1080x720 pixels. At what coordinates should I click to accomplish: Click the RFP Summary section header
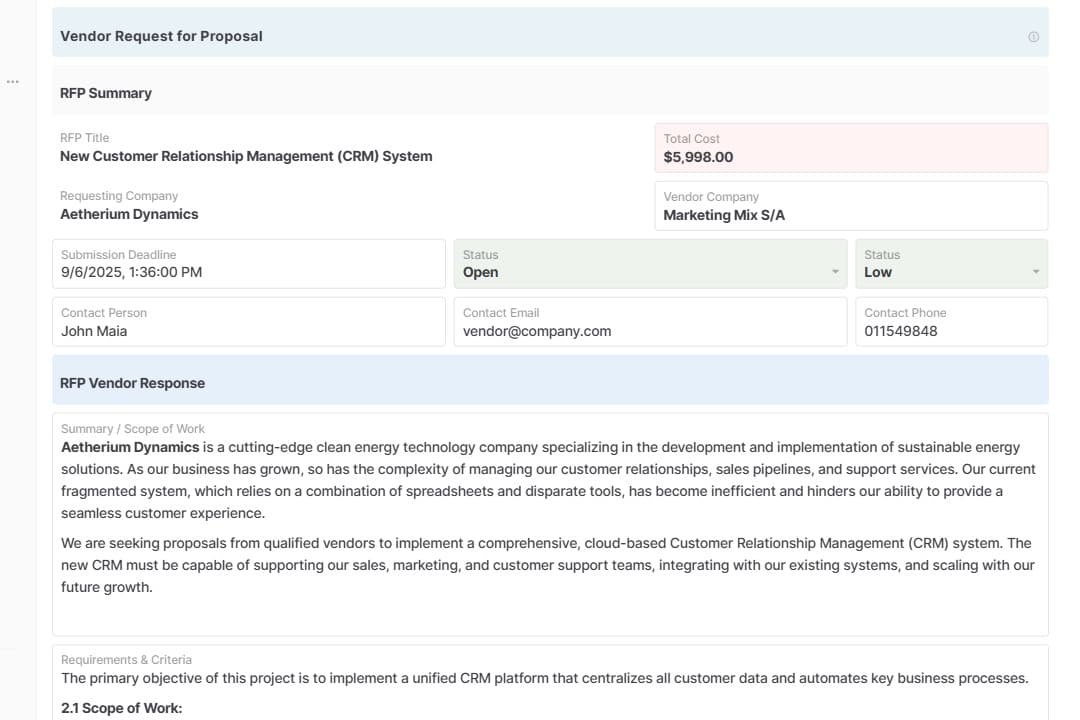click(106, 93)
